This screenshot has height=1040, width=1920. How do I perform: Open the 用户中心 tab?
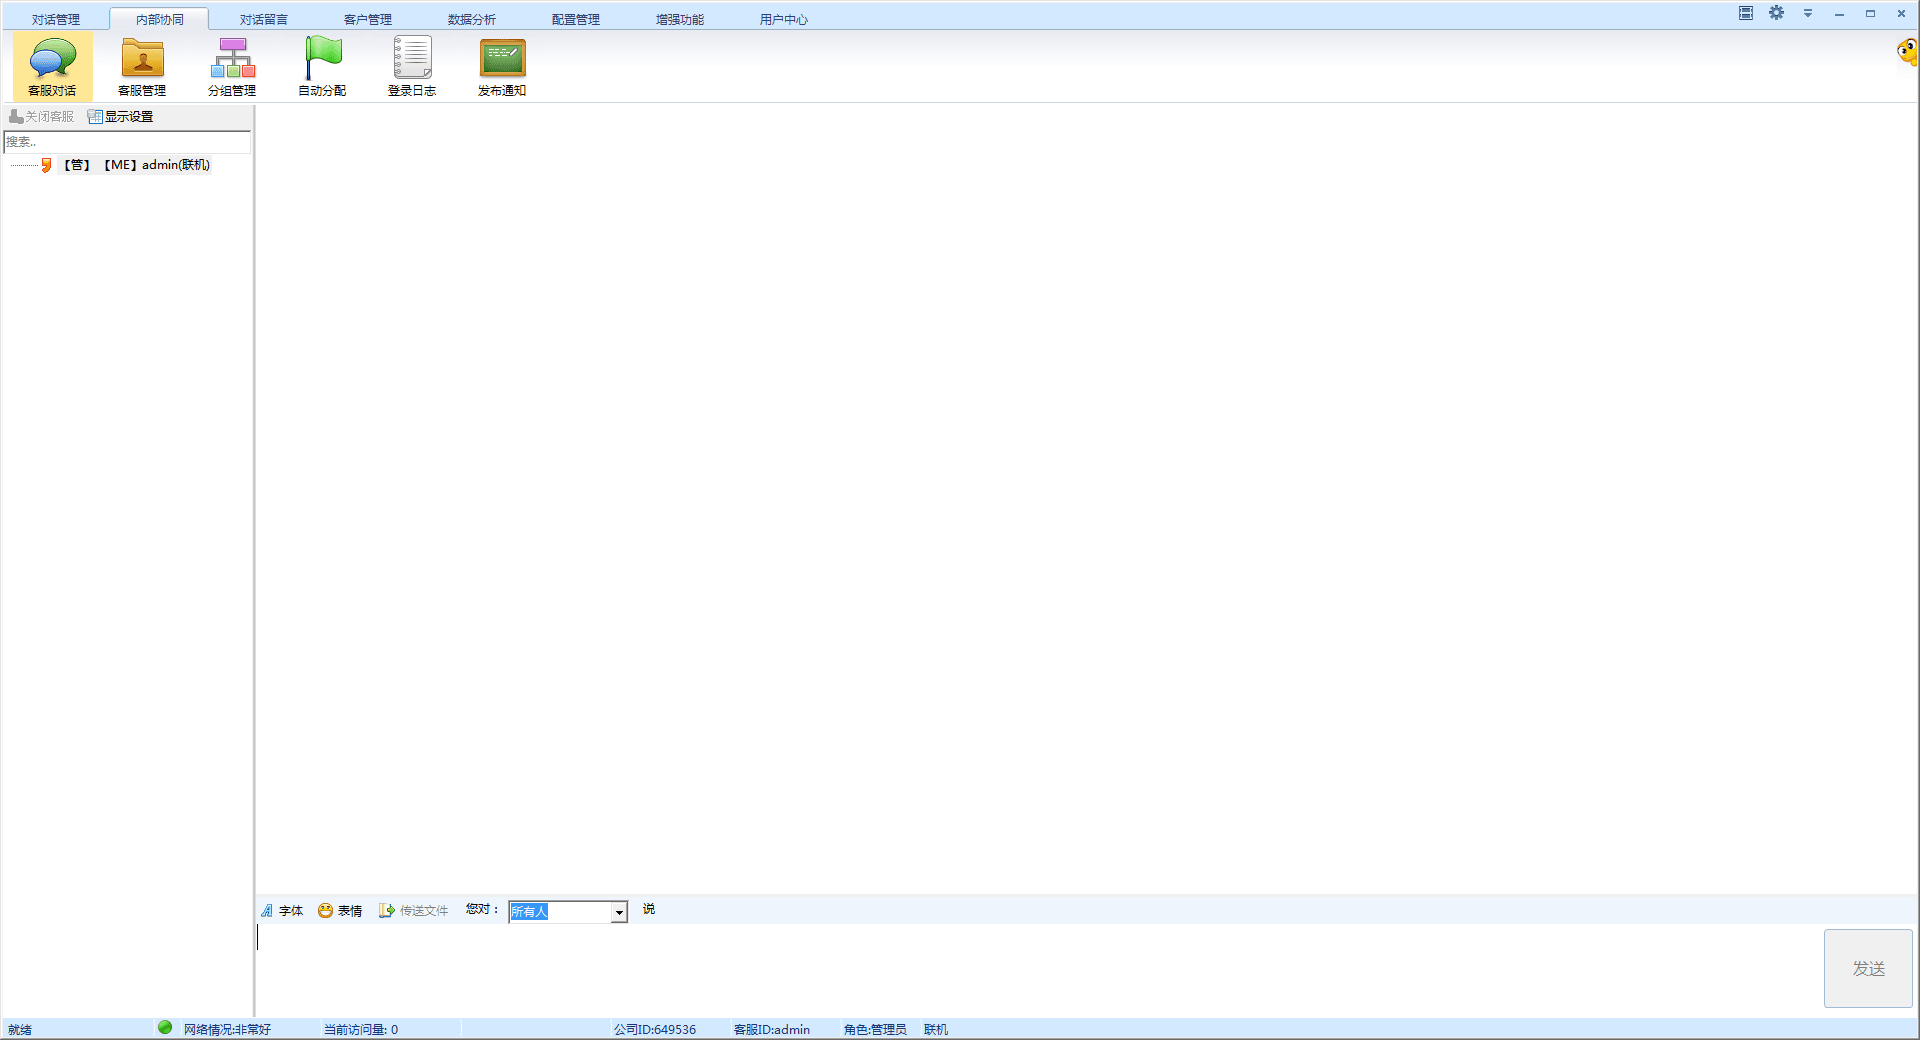tap(783, 20)
